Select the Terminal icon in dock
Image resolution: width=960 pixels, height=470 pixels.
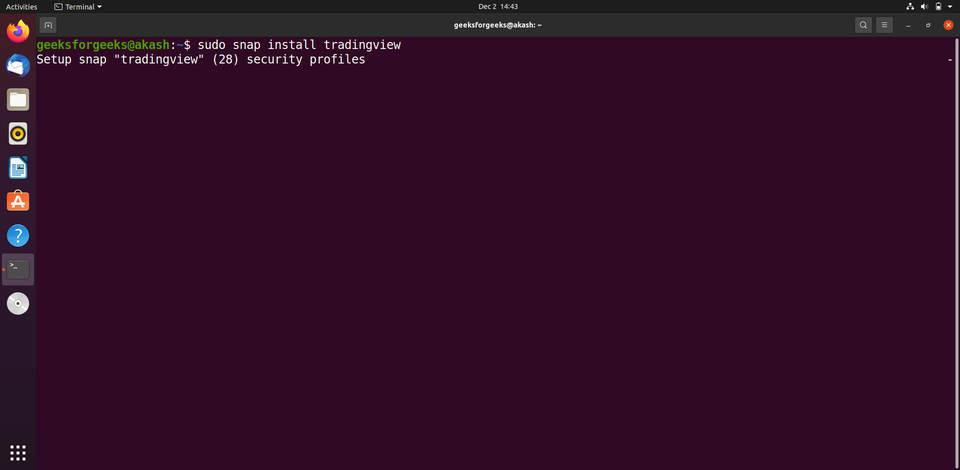(x=18, y=269)
